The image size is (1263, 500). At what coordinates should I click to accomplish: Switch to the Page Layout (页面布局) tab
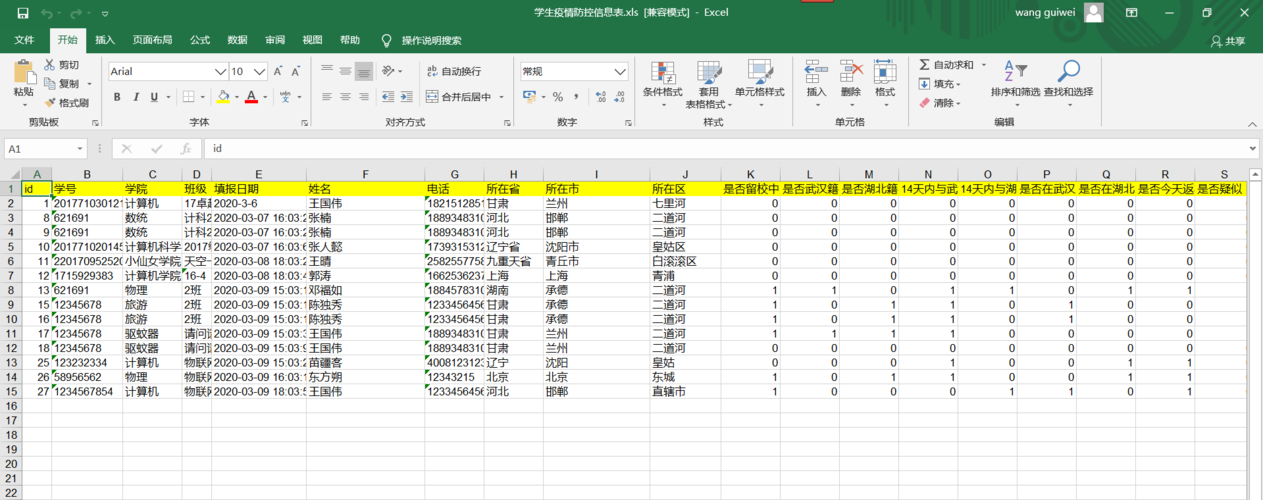tap(152, 40)
